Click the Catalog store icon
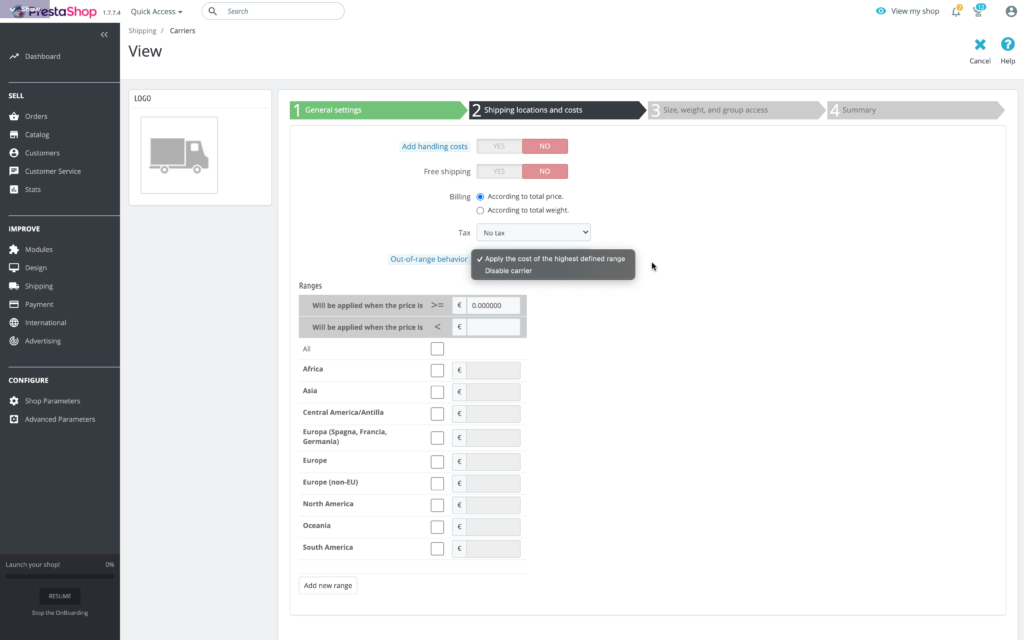This screenshot has width=1024, height=640. coord(14,135)
